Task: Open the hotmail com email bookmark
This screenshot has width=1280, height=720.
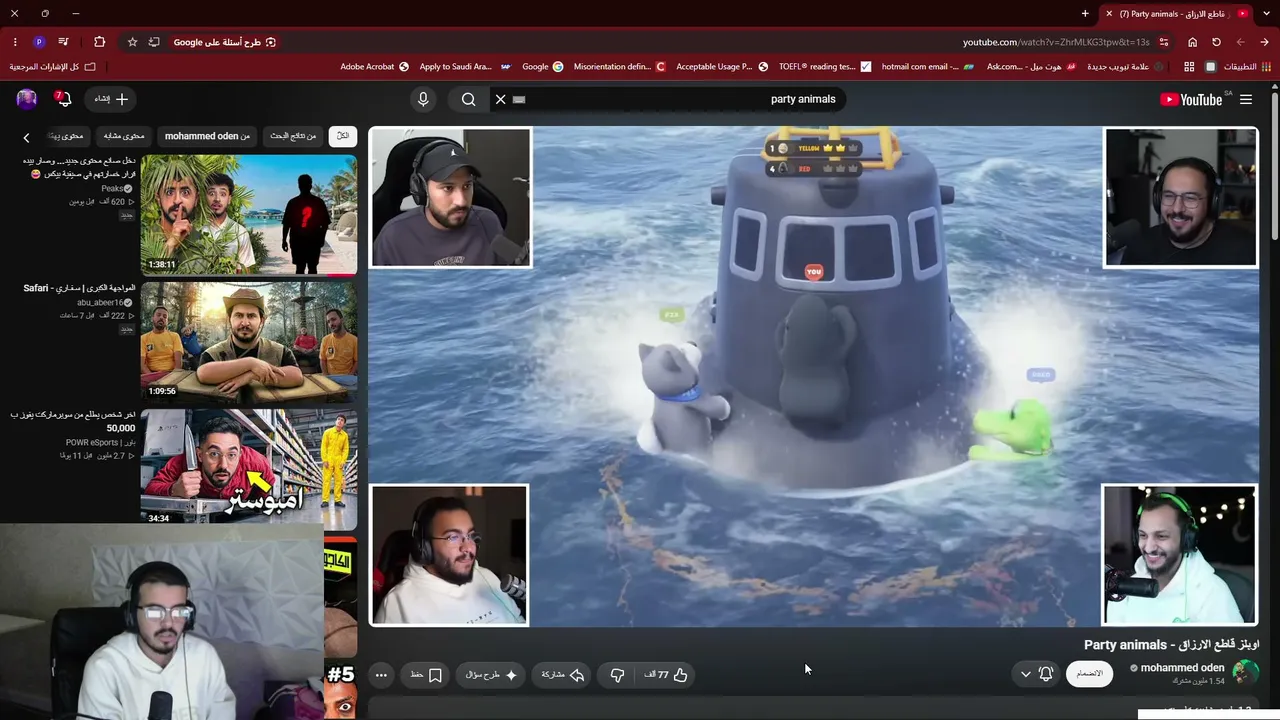Action: point(929,67)
